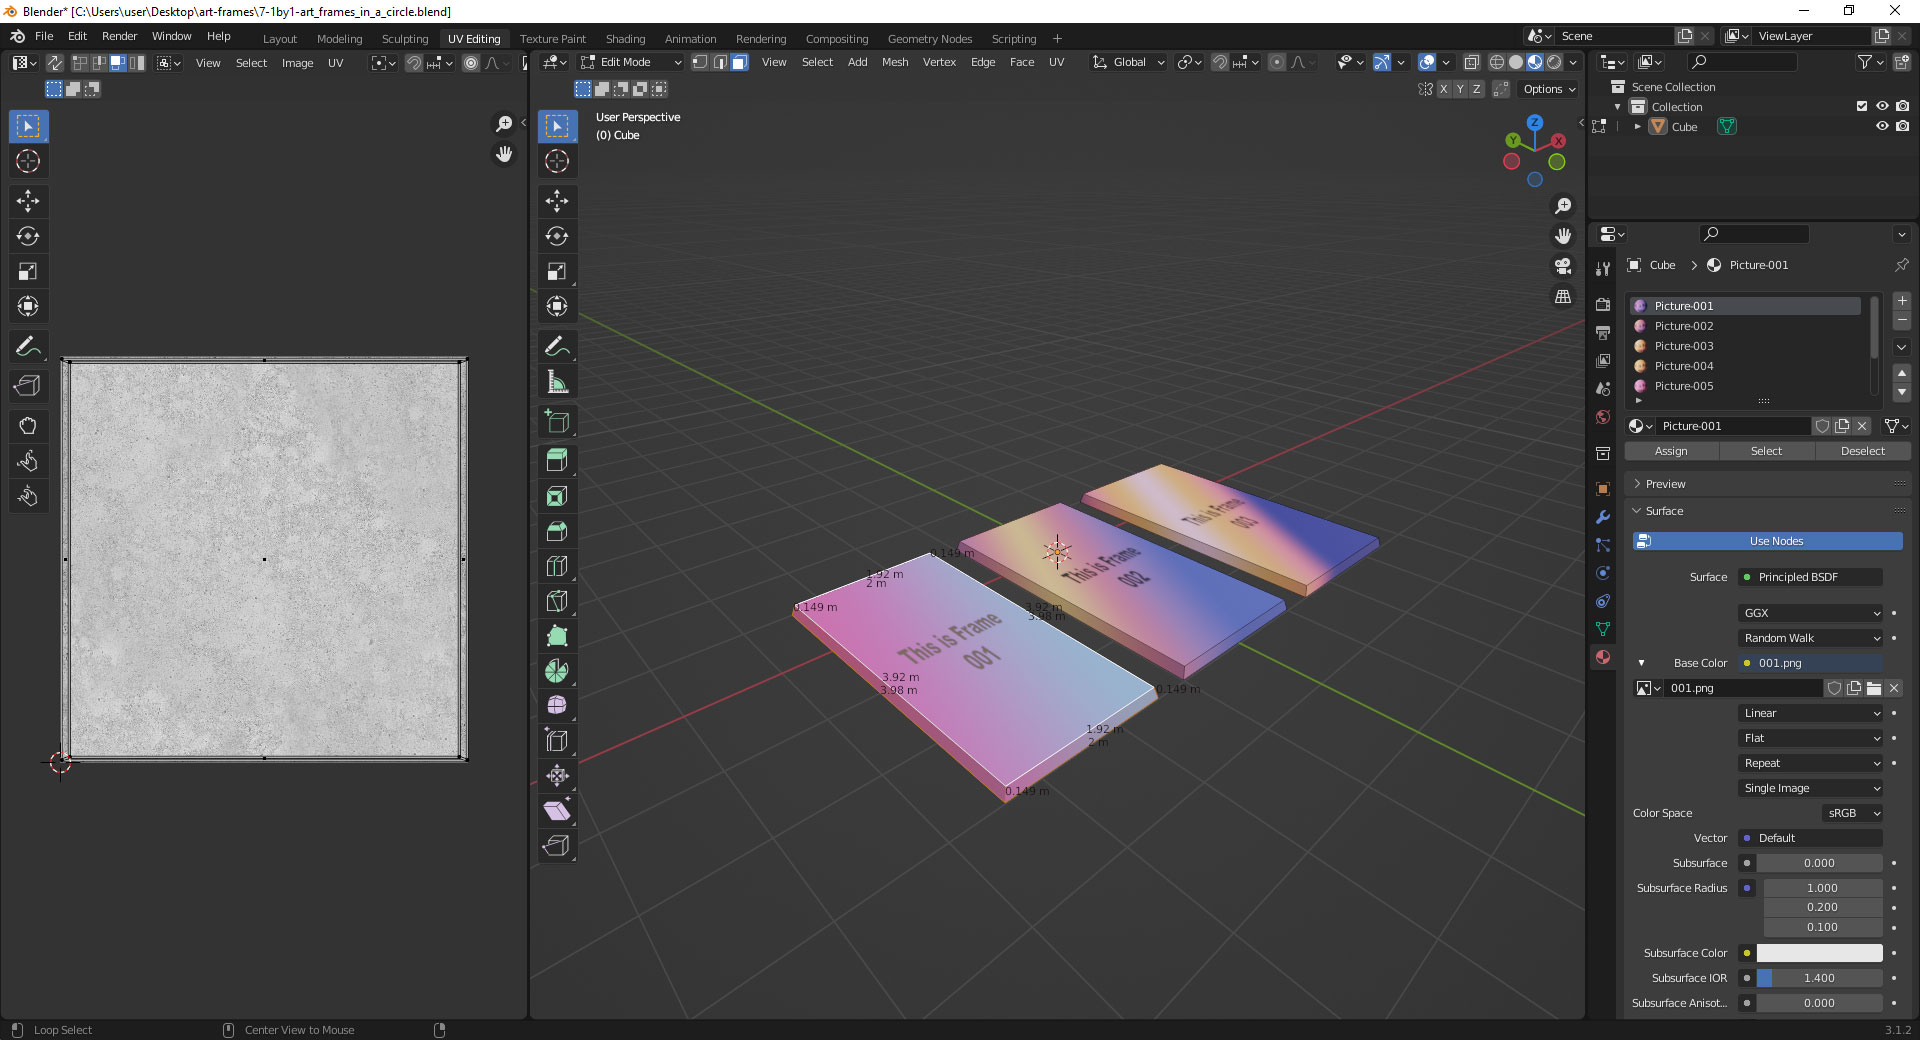
Task: Click the Move tool in 3D viewport
Action: 557,201
